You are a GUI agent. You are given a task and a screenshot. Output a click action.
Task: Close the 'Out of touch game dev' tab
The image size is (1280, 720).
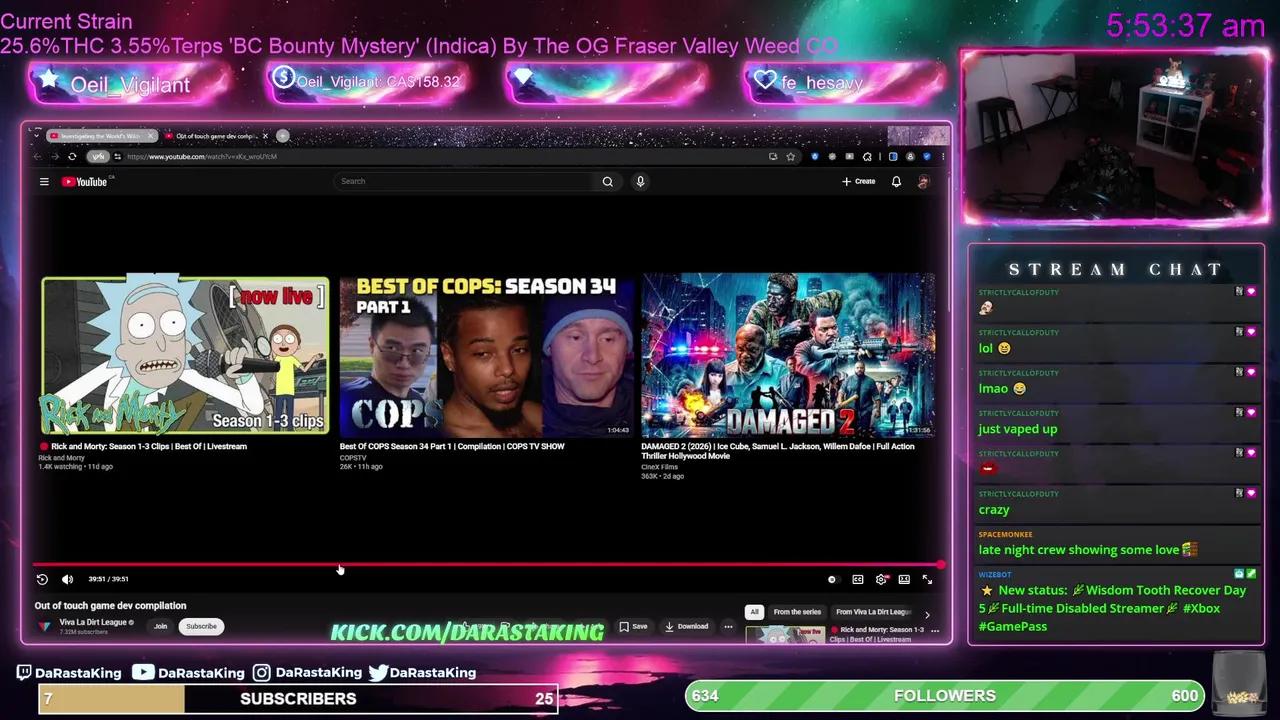[x=265, y=135]
